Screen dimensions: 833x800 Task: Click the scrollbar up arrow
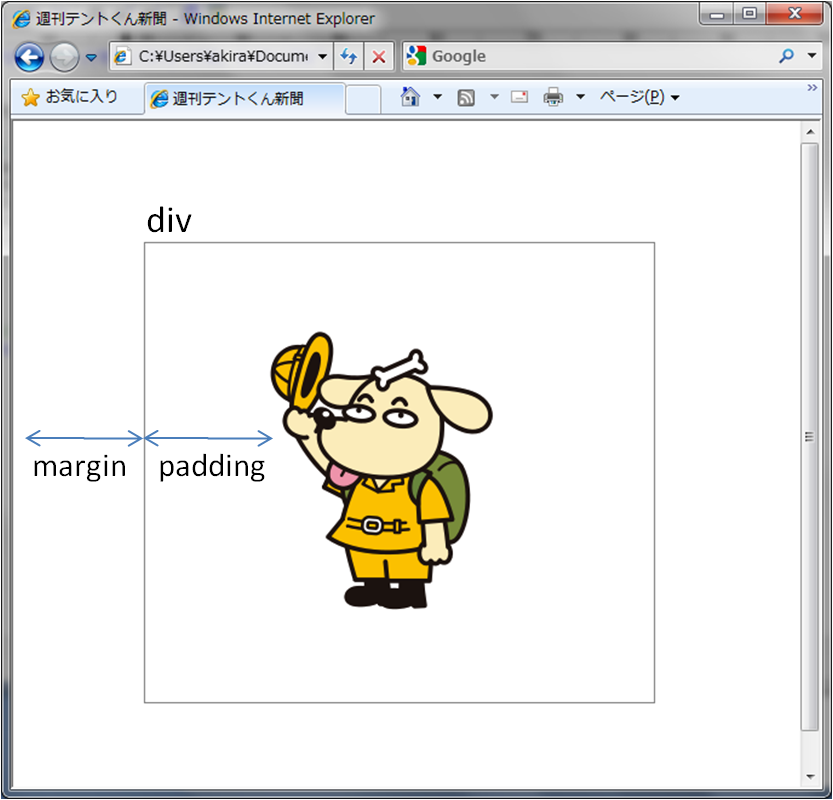coord(810,132)
